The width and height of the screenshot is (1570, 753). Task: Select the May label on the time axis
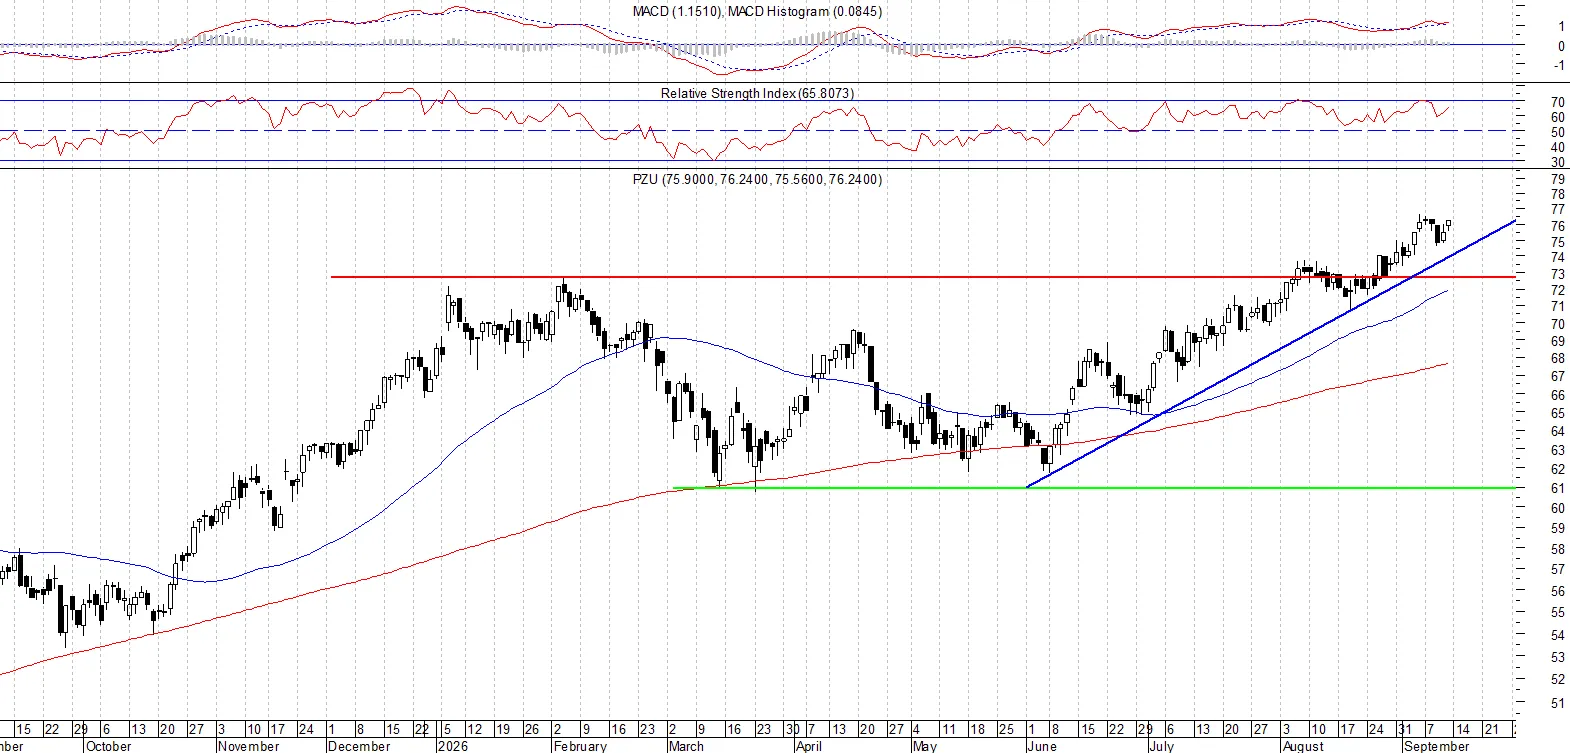tap(925, 746)
